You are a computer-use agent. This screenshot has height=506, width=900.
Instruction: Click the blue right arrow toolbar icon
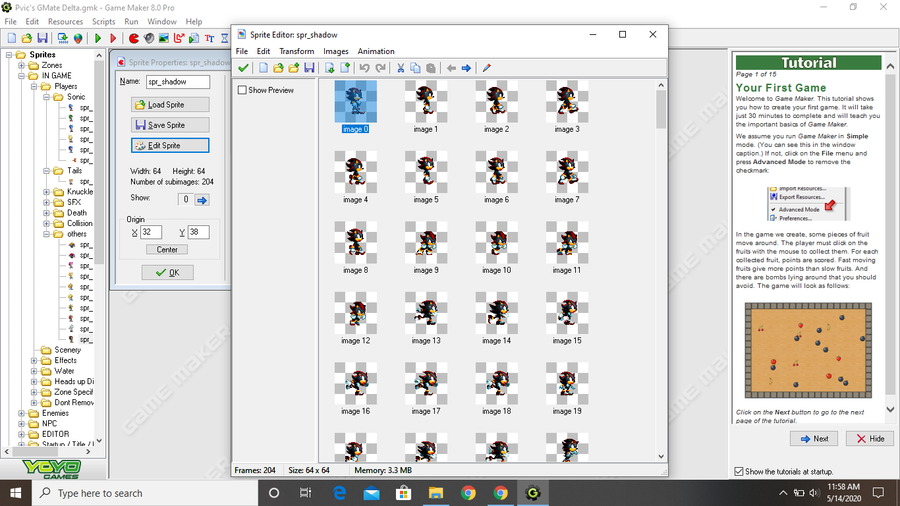tap(466, 68)
